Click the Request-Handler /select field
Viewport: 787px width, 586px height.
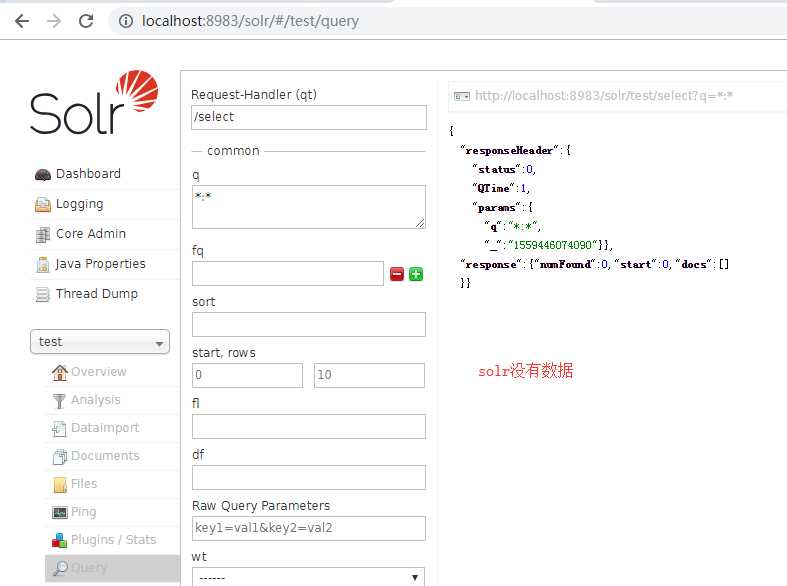pyautogui.click(x=309, y=117)
